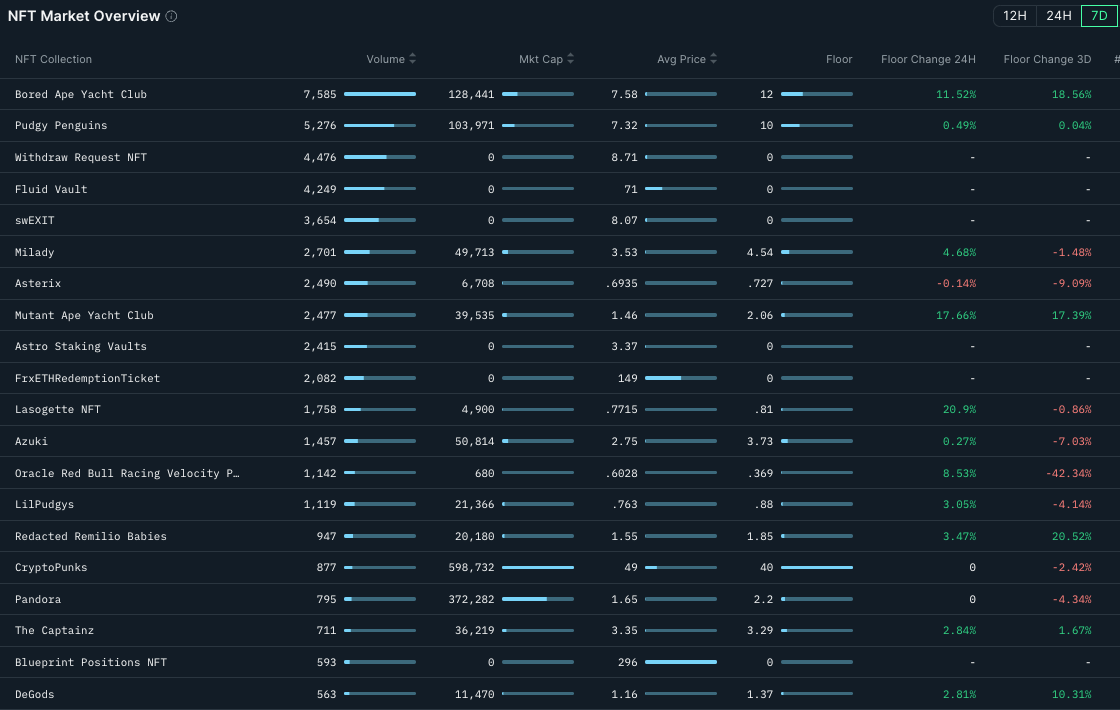Click the Floor column header
1120x710 pixels.
pos(839,59)
